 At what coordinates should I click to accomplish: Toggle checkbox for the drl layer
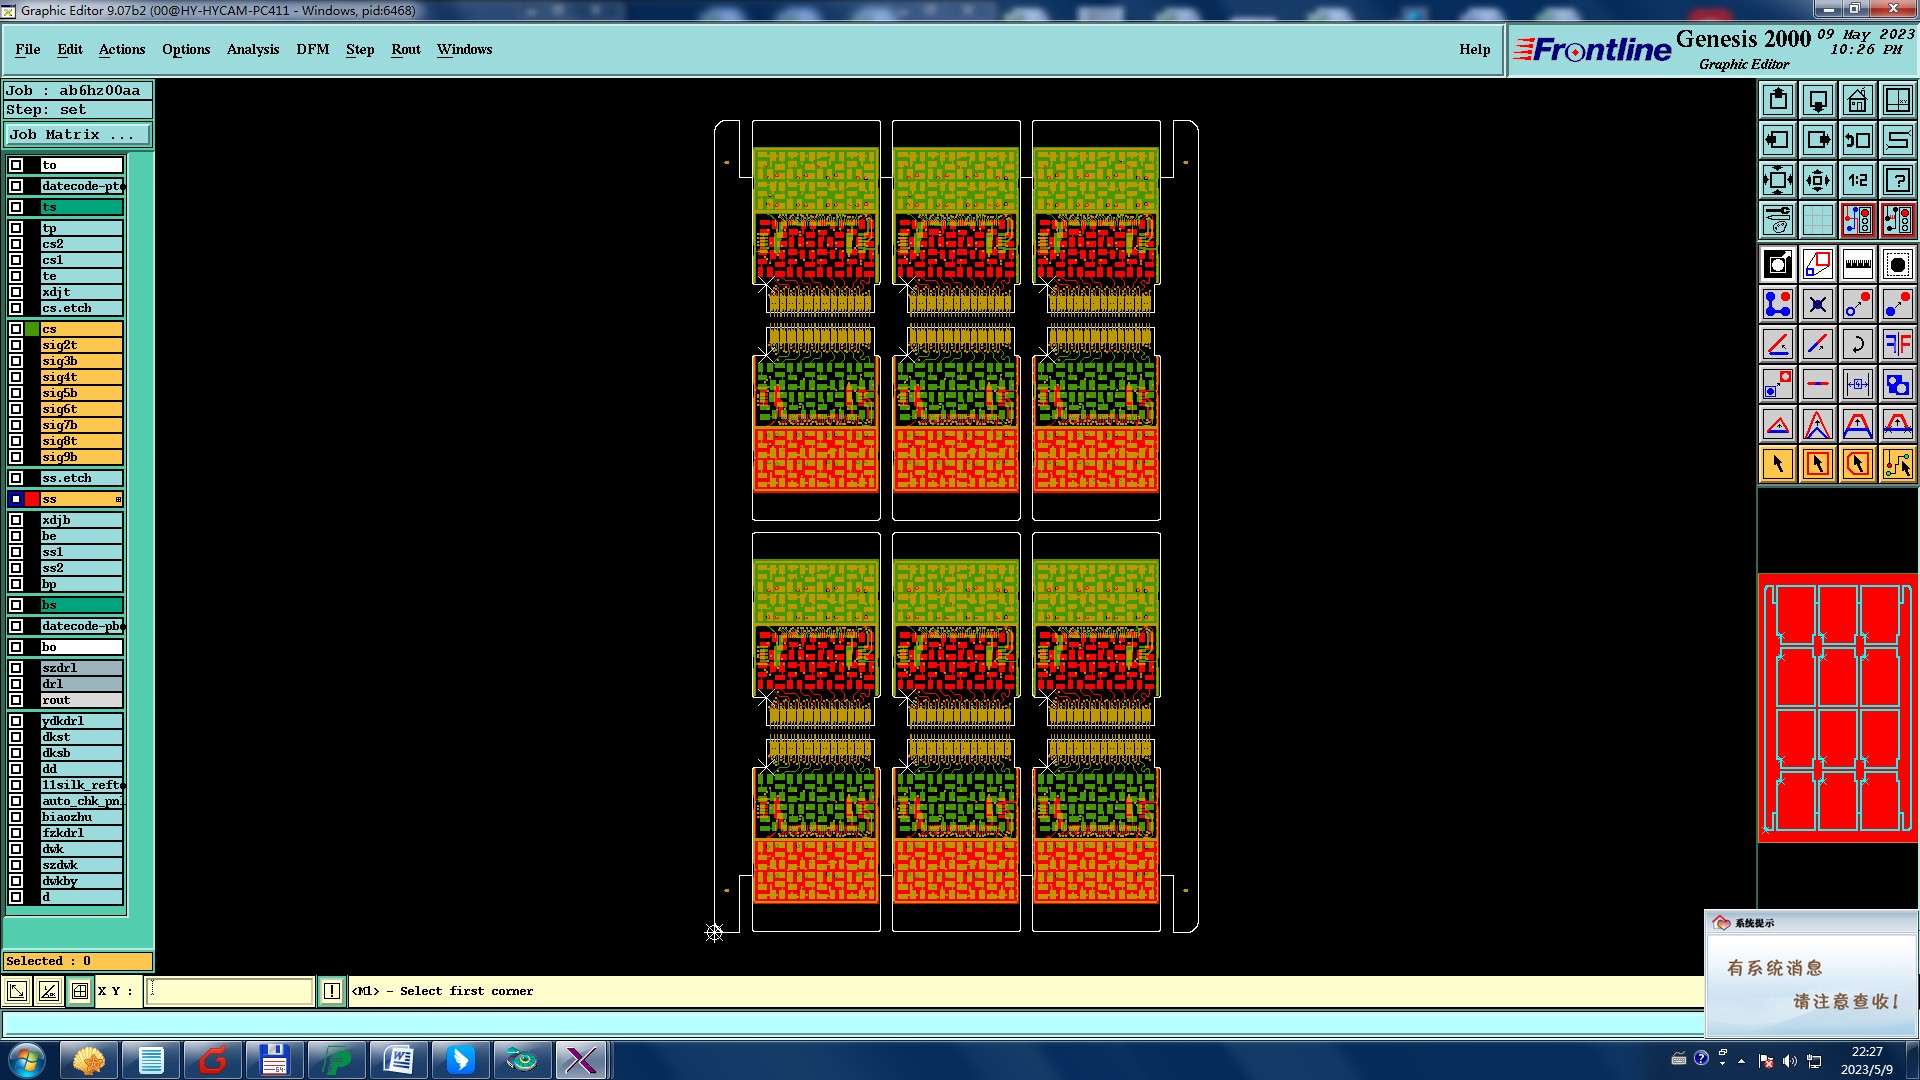click(16, 684)
